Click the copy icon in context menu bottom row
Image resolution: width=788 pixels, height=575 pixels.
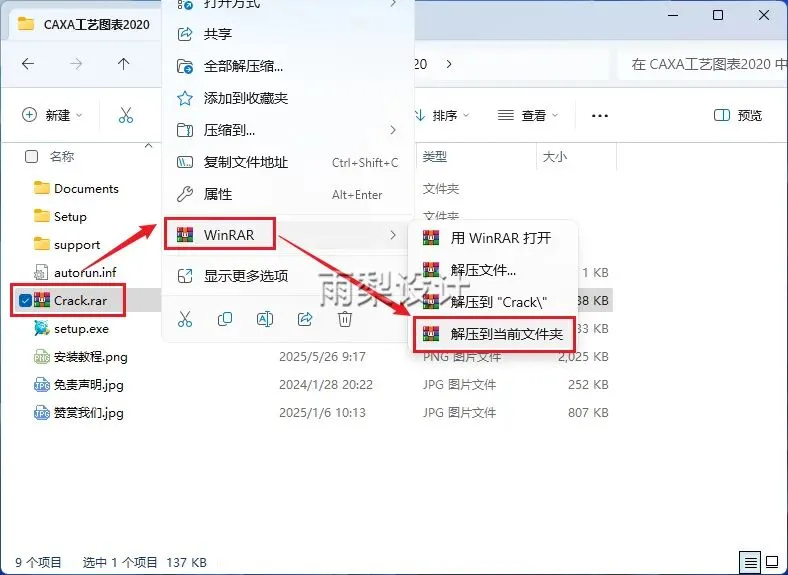click(x=225, y=319)
